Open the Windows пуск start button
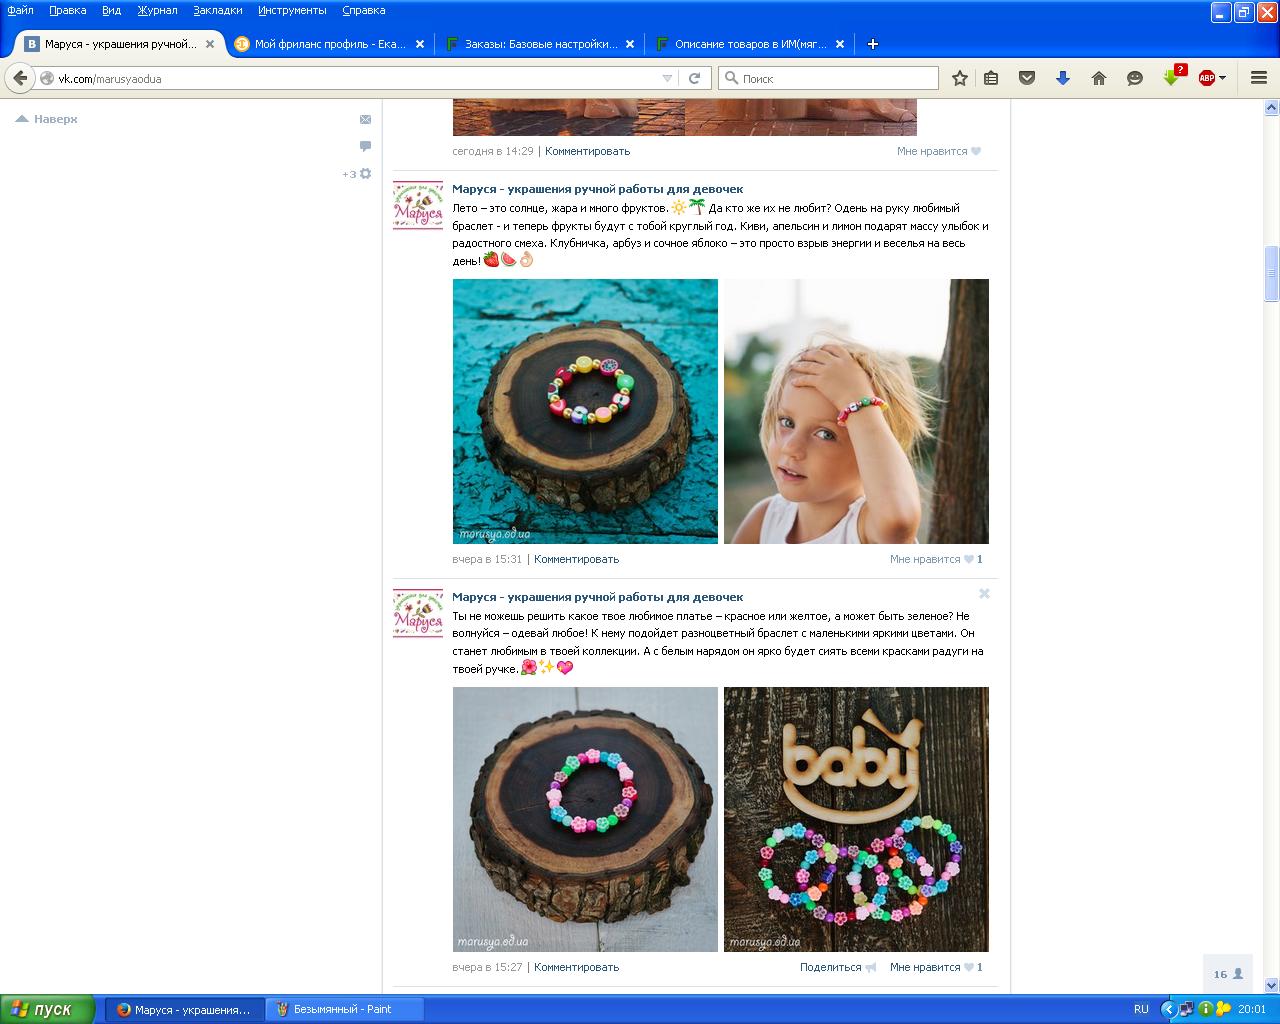Screen dimensions: 1280x1024 [47, 1009]
